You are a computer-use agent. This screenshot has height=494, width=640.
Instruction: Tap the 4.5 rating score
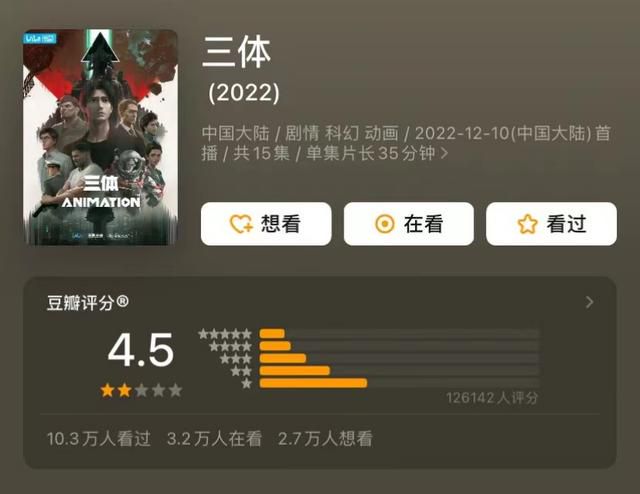pos(141,349)
